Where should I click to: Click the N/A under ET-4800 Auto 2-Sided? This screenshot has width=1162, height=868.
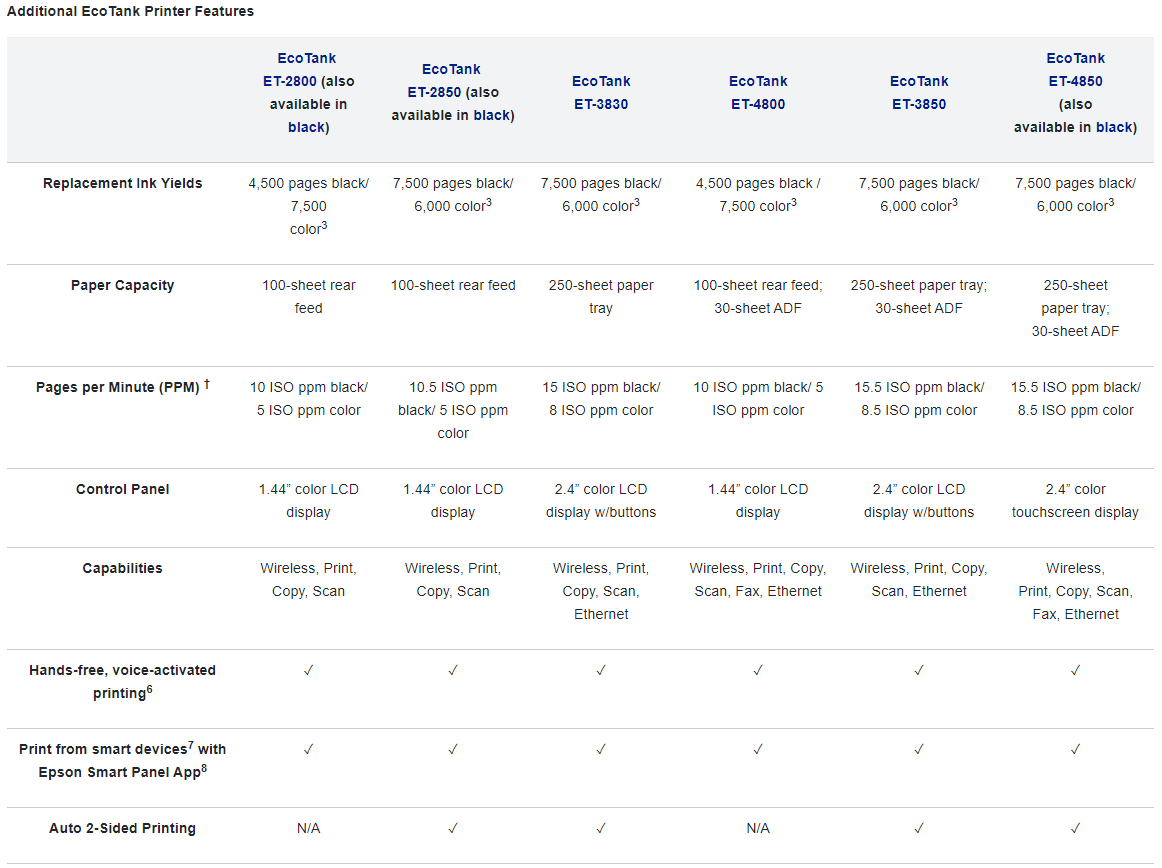click(x=757, y=828)
